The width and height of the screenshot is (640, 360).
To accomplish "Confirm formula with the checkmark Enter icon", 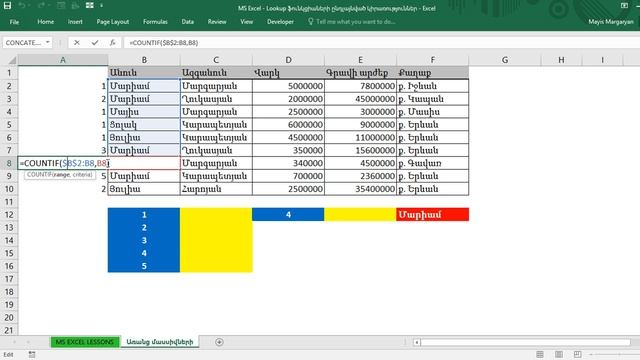I will [95, 42].
